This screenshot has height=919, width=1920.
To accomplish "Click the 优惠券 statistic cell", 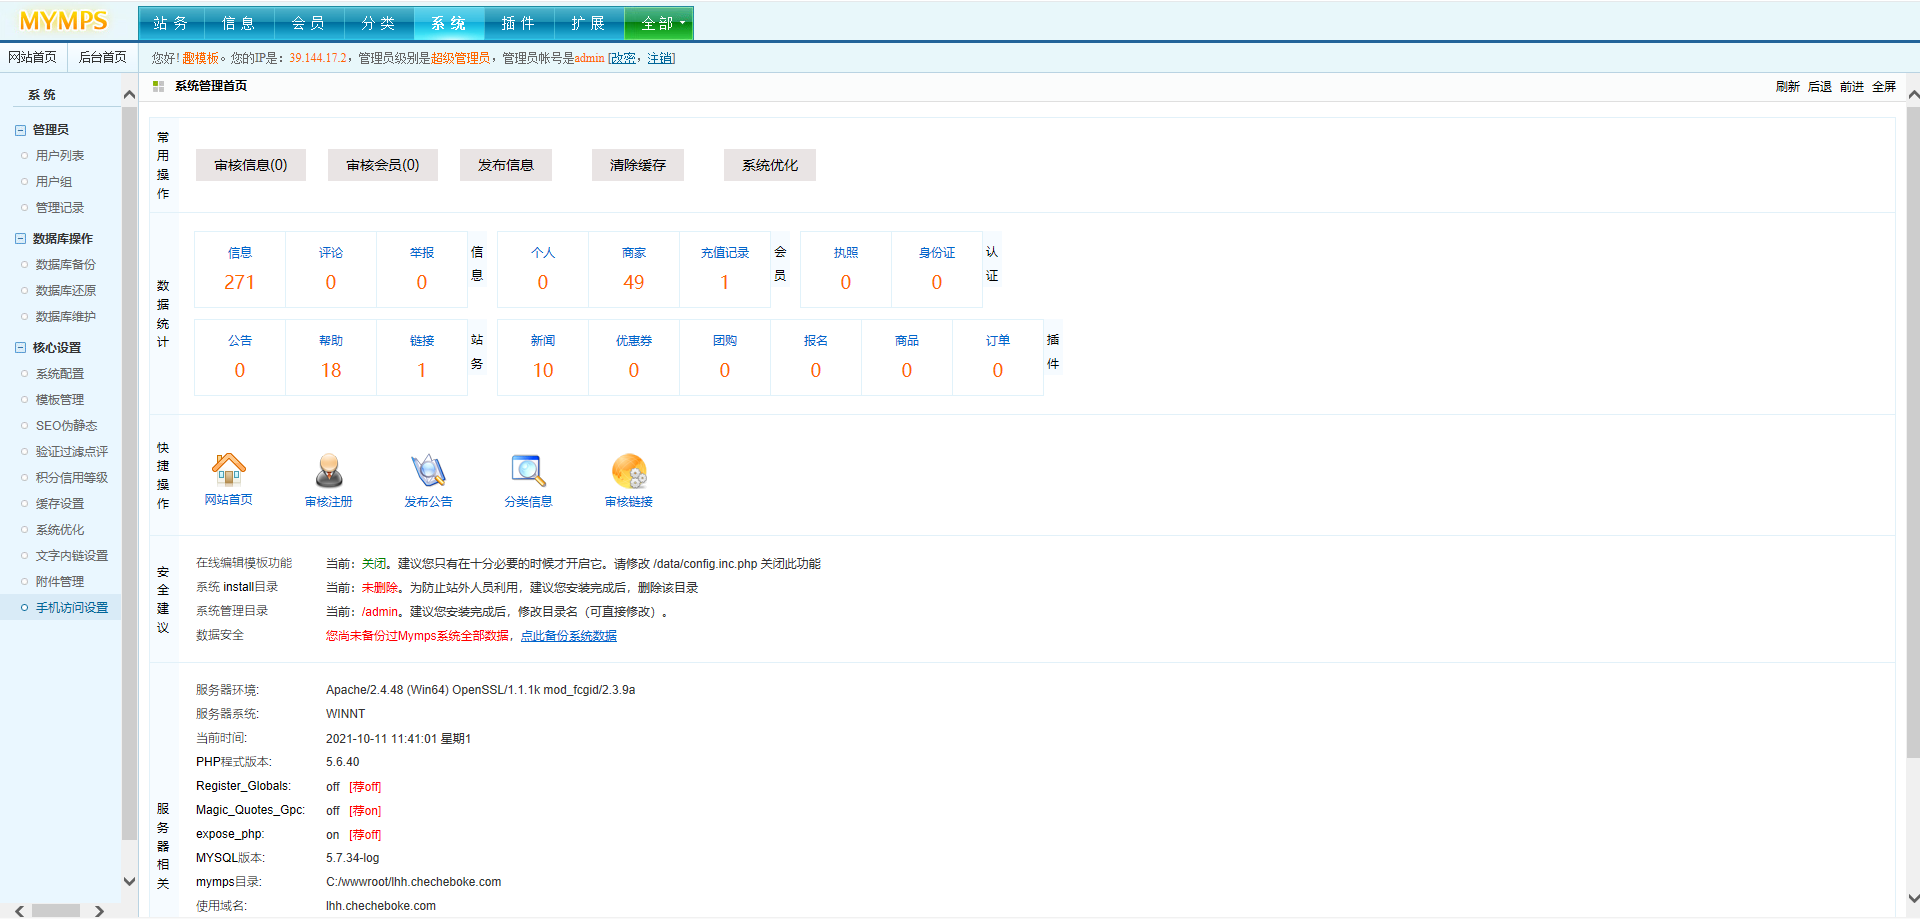I will [x=634, y=358].
